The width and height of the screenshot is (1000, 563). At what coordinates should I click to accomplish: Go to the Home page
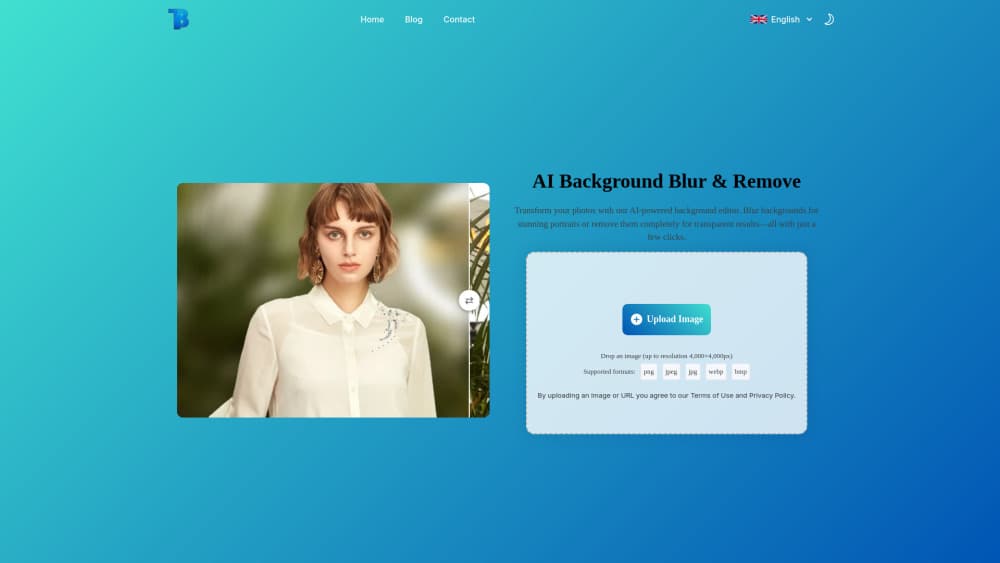tap(372, 19)
